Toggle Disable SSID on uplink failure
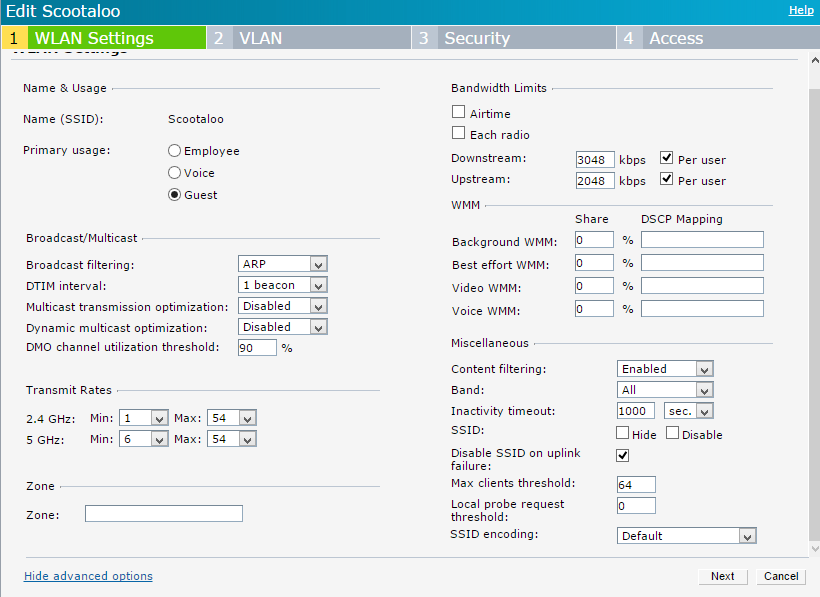 (622, 455)
